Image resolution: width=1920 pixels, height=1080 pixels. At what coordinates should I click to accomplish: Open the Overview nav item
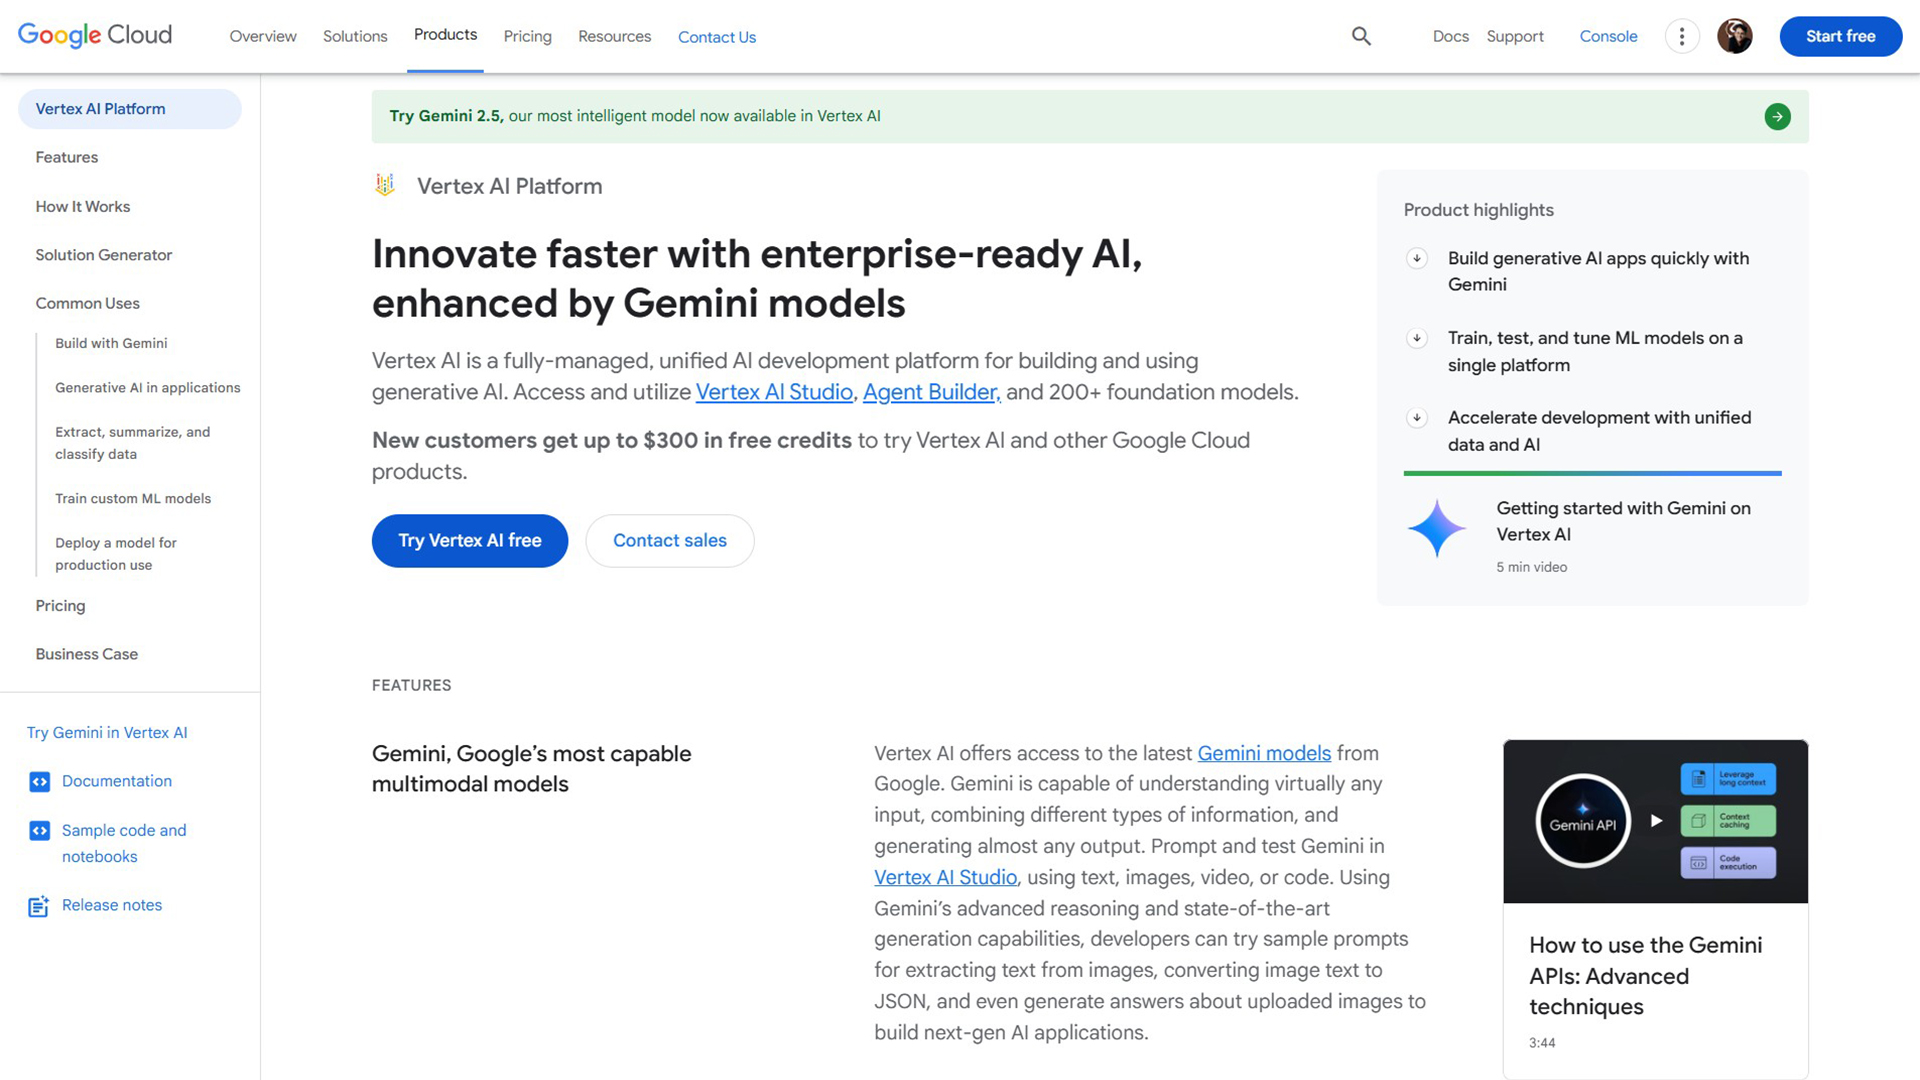click(263, 36)
